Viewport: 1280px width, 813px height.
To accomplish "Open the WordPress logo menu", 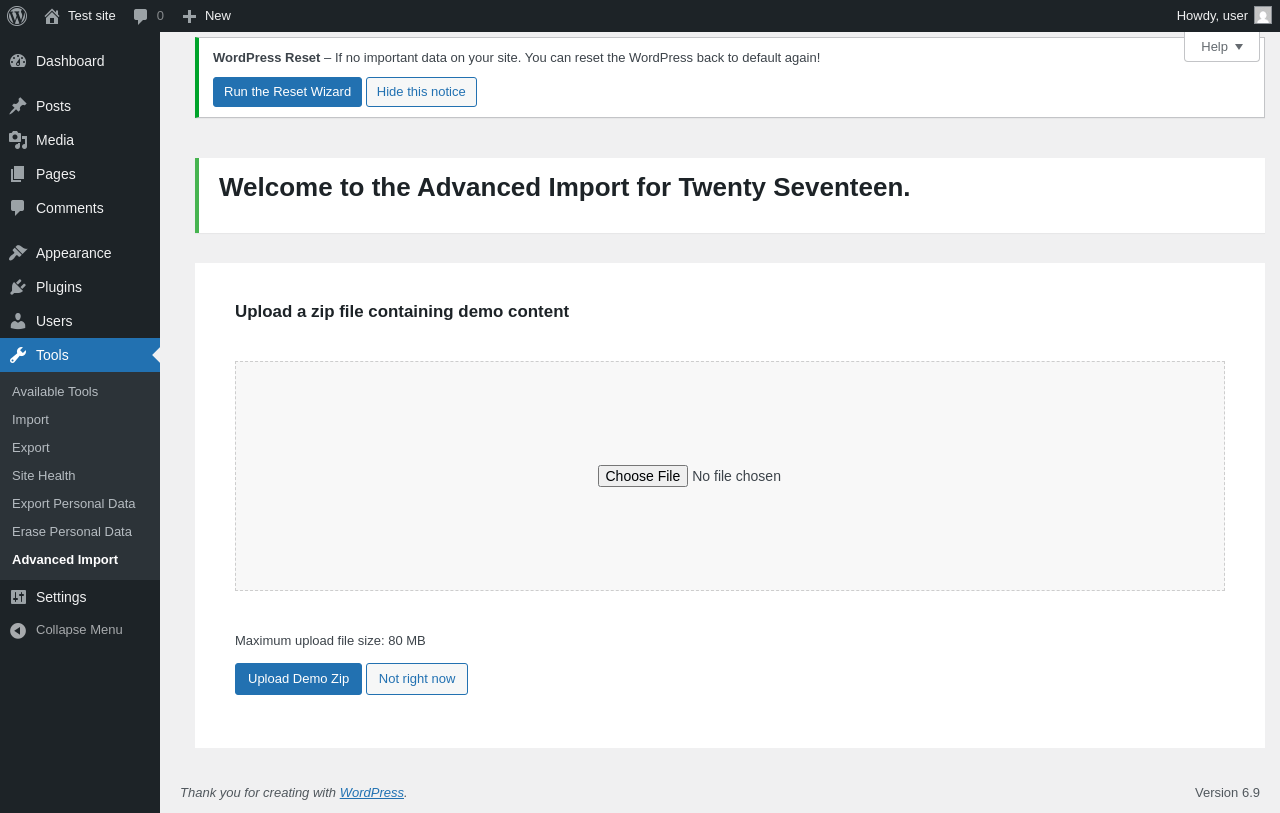I will [x=17, y=16].
